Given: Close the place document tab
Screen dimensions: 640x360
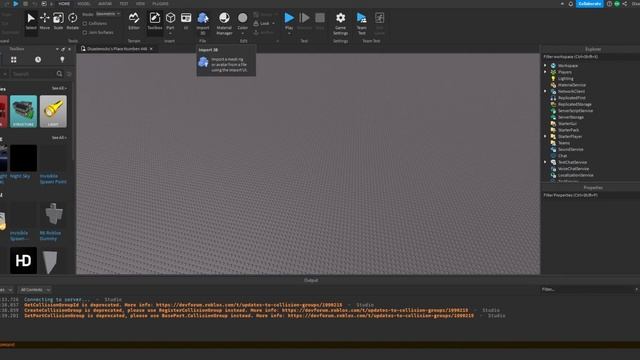Looking at the screenshot, I should (151, 49).
